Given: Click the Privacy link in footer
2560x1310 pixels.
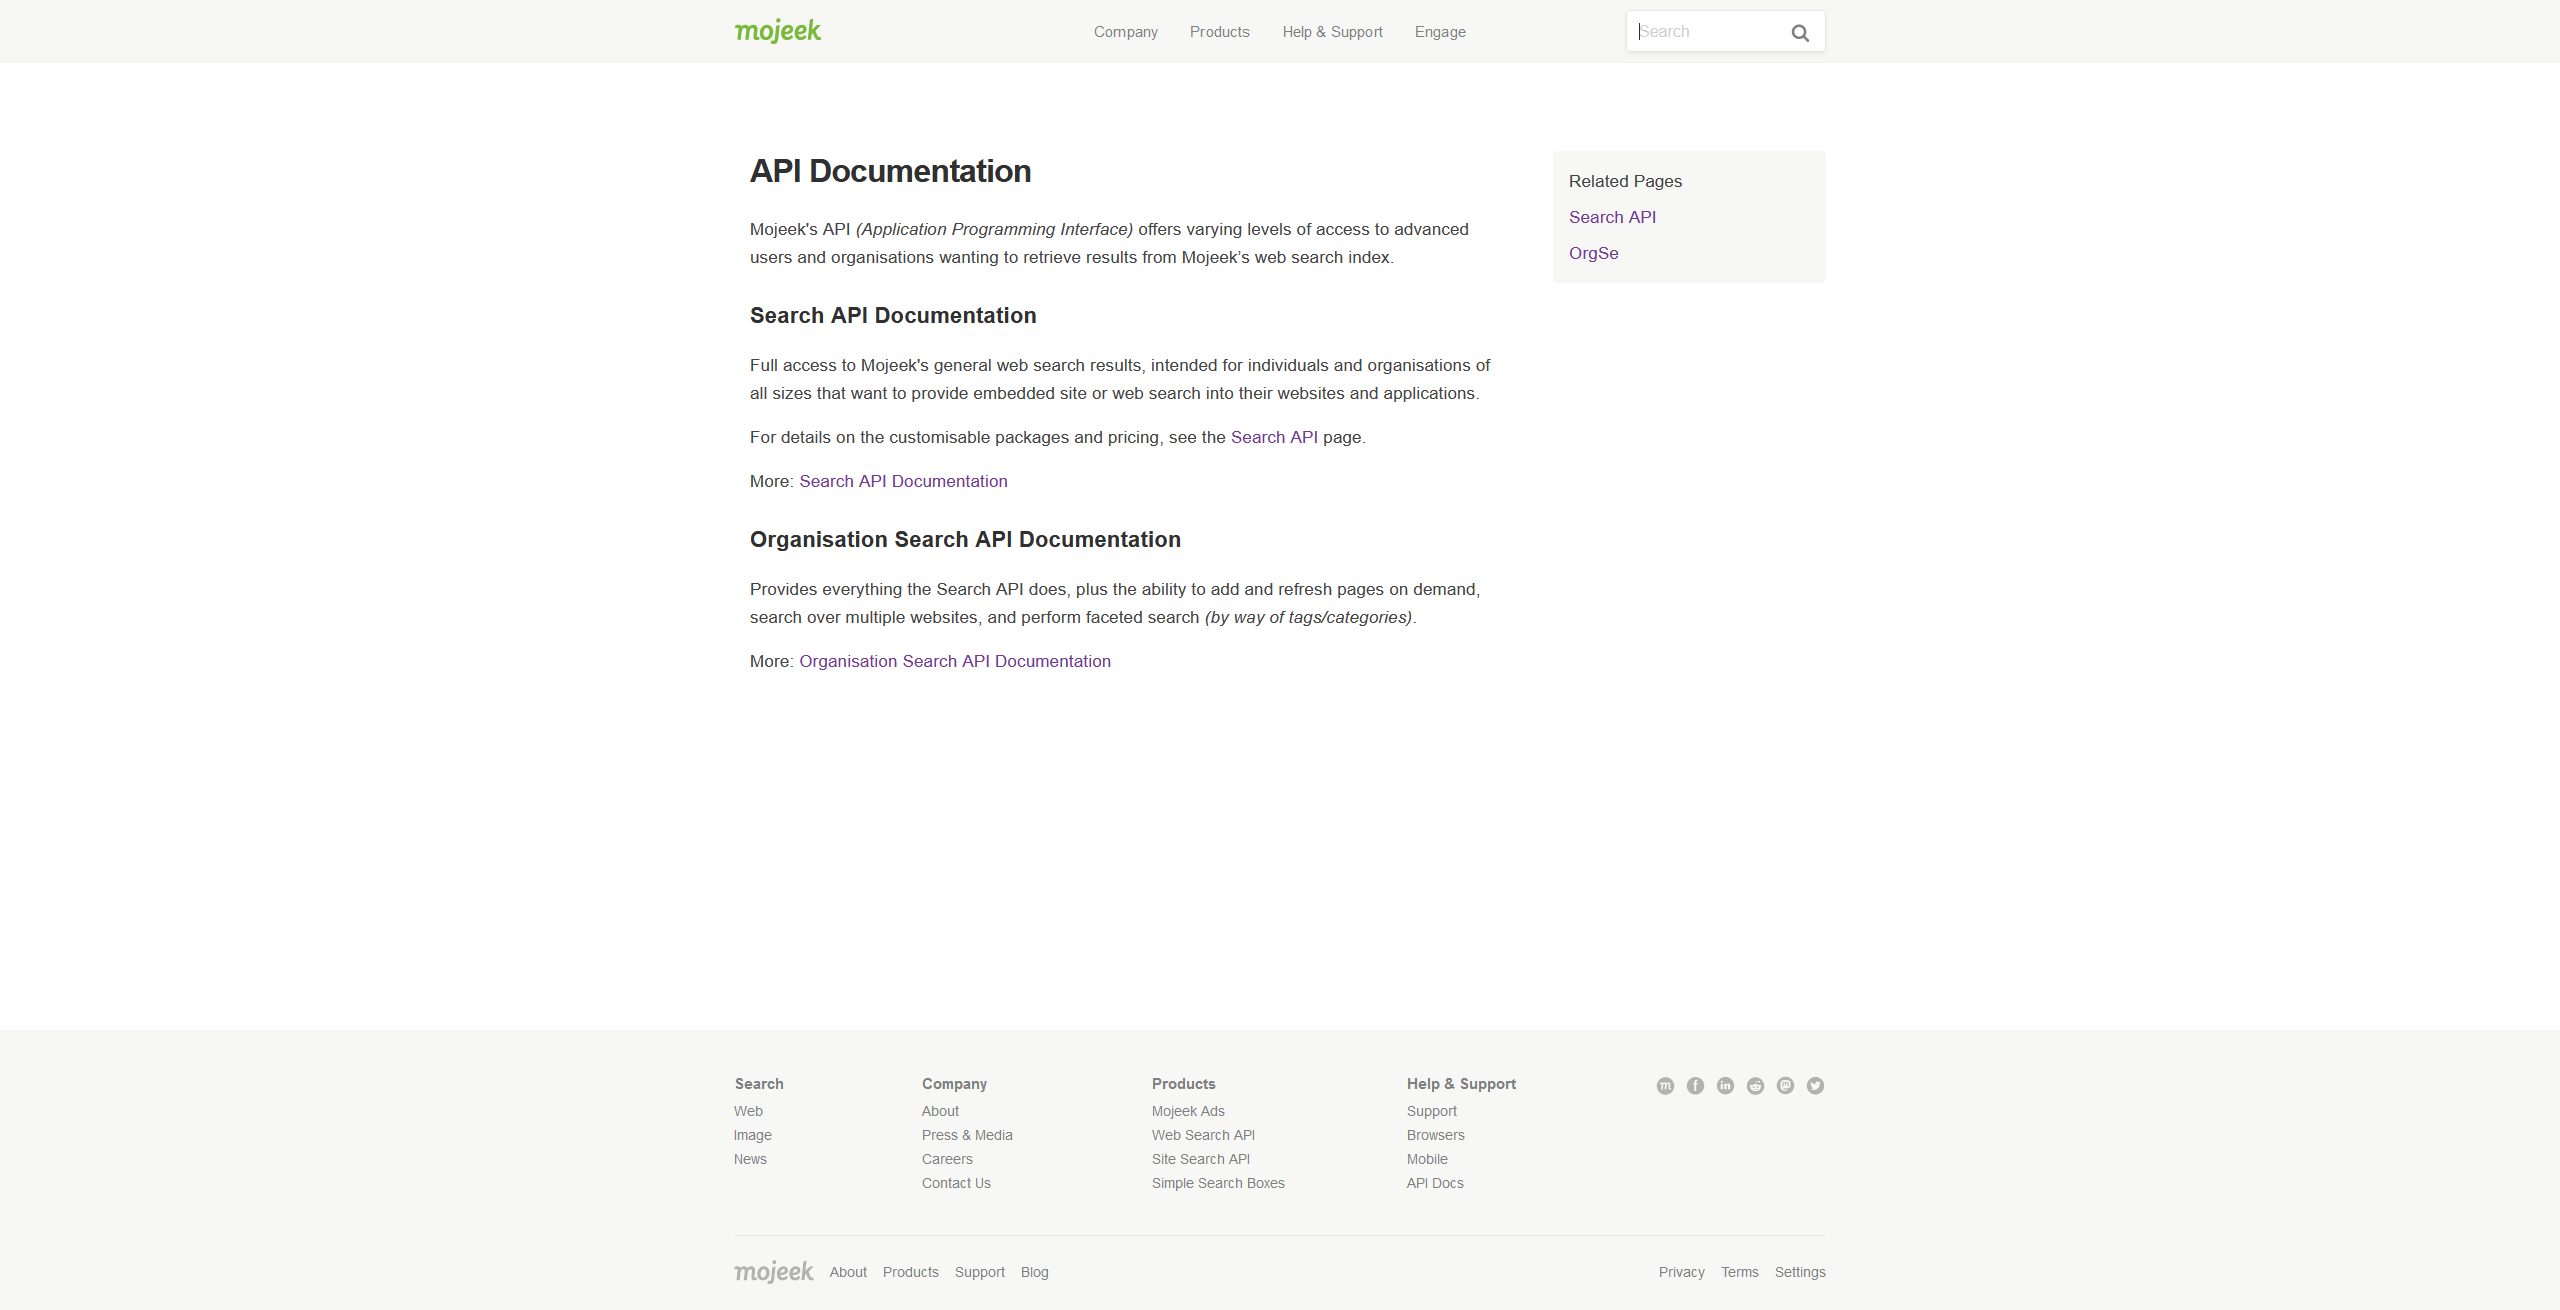Looking at the screenshot, I should (1682, 1272).
